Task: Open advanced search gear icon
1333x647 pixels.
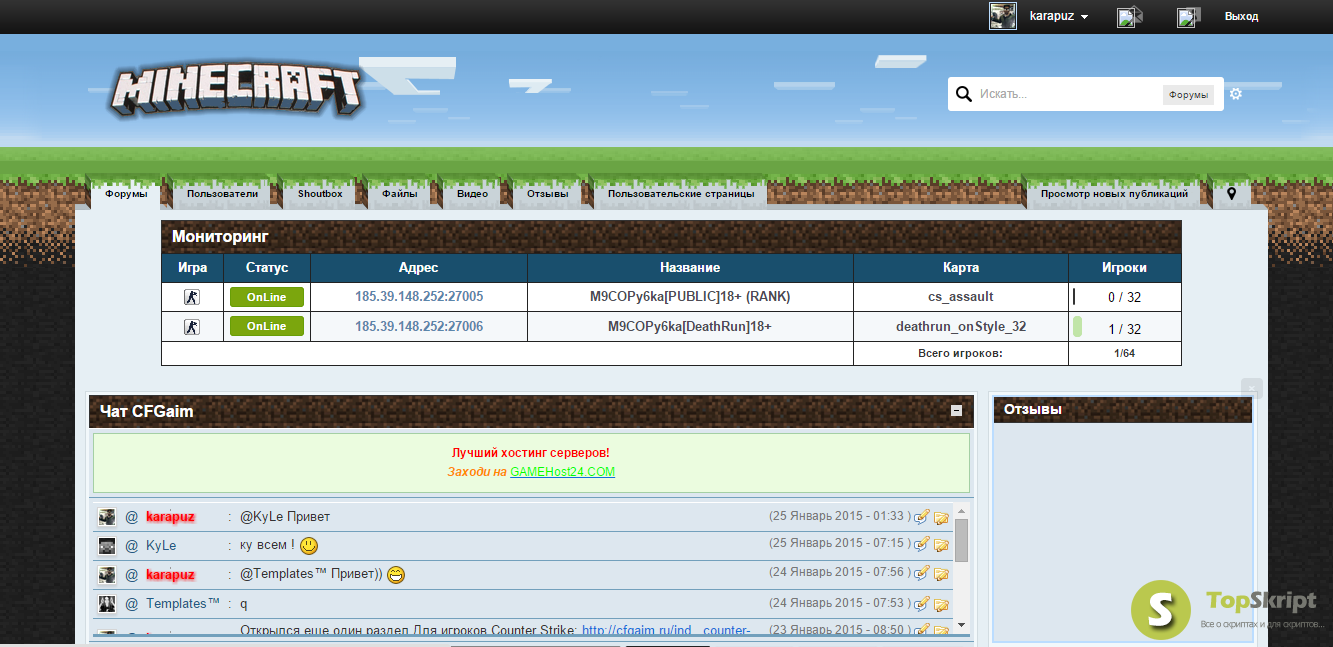Action: (1236, 94)
